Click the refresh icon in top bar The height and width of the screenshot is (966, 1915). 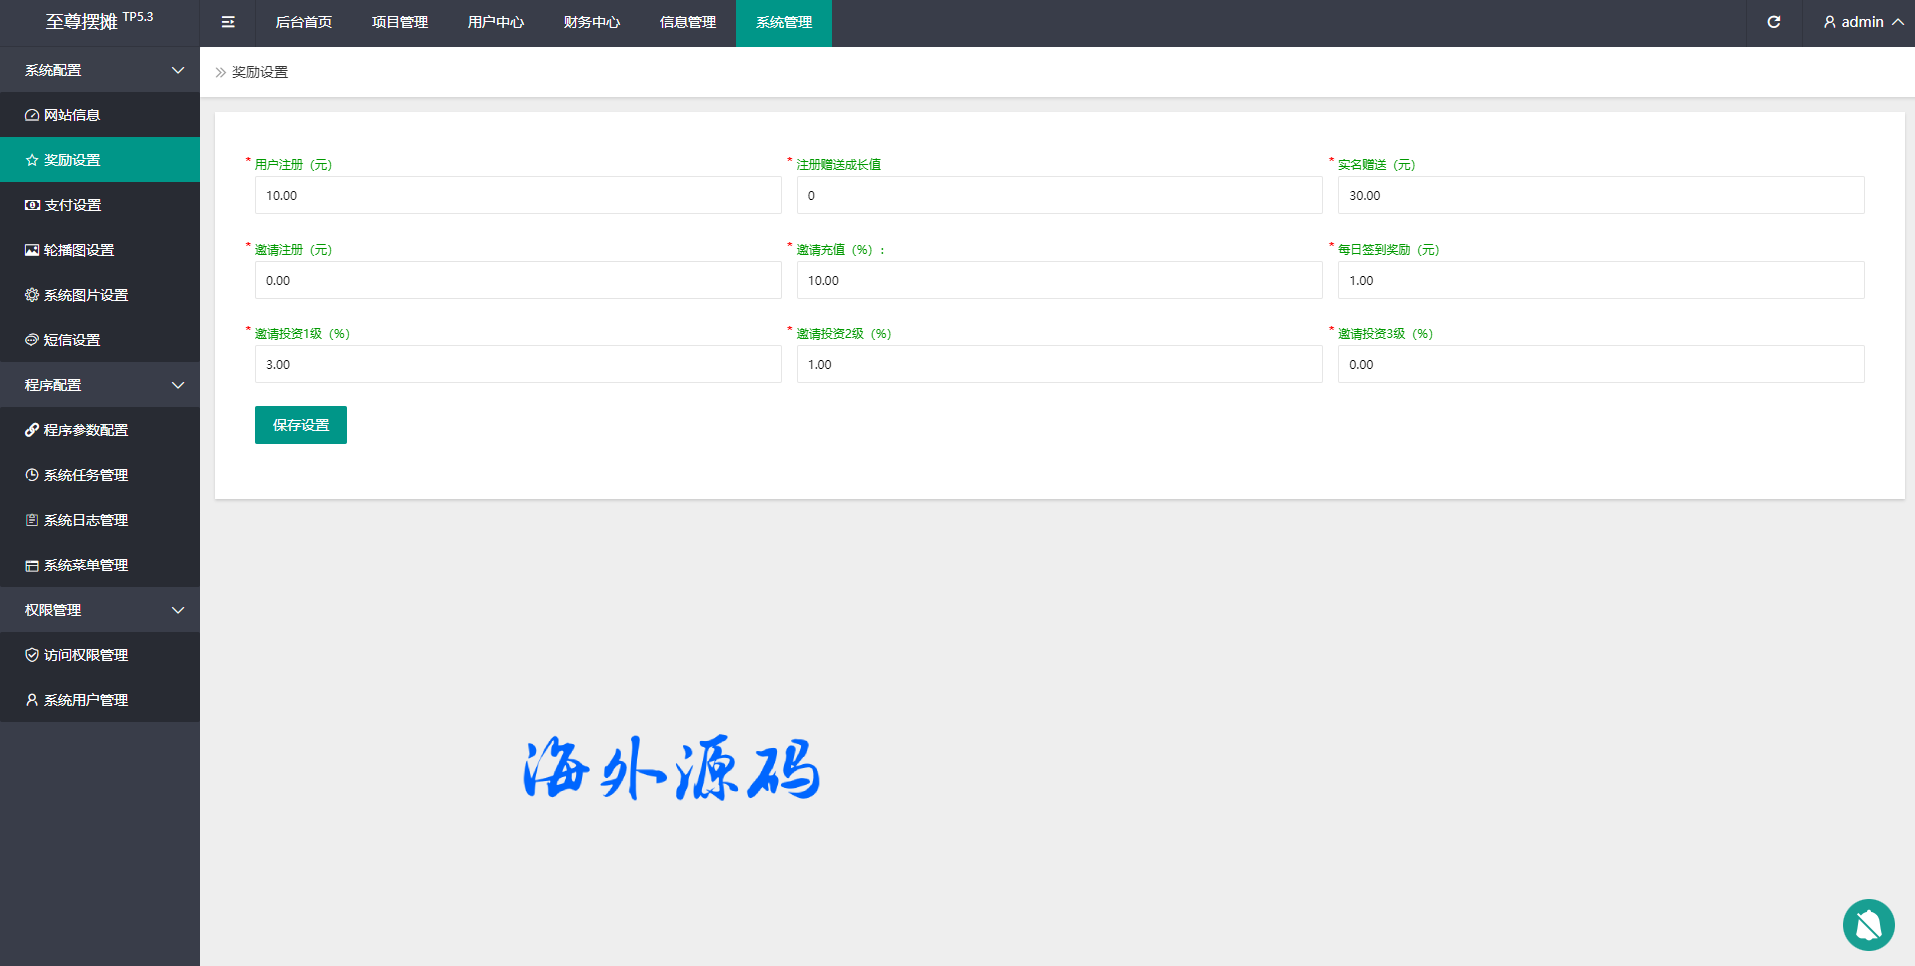click(1773, 22)
